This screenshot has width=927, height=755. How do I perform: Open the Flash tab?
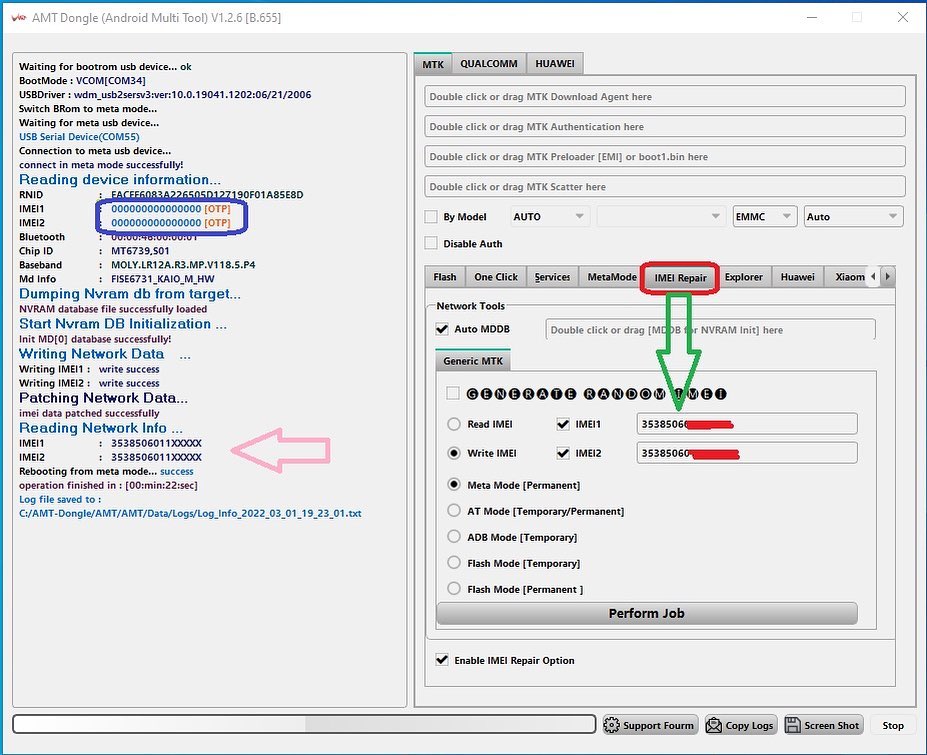pyautogui.click(x=445, y=277)
